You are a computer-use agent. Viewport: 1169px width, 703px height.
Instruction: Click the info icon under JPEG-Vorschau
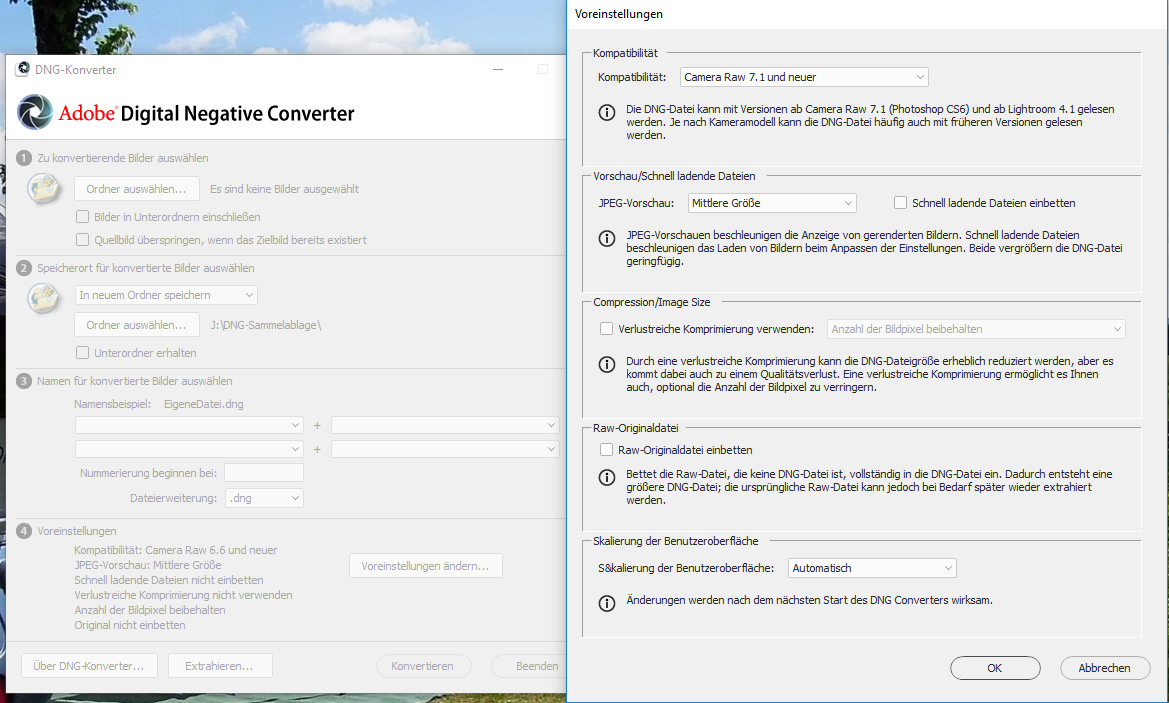coord(606,238)
